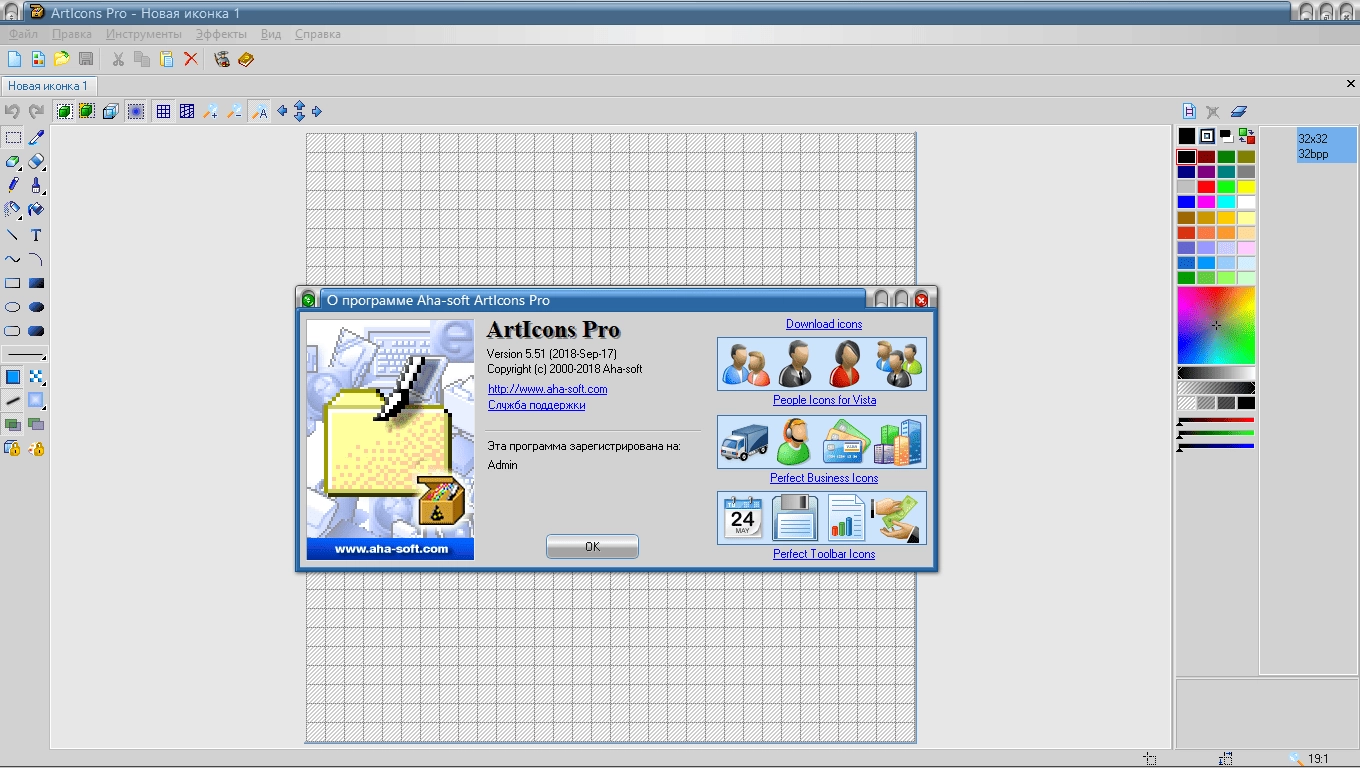Image resolution: width=1360 pixels, height=768 pixels.
Task: Open a file using the folder icon
Action: (x=62, y=59)
